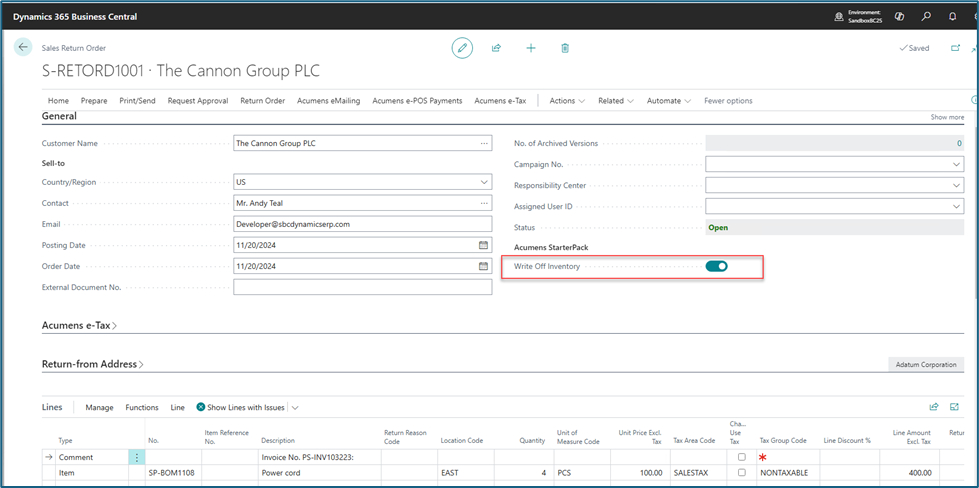
Task: Click the Saved status indicator
Action: click(914, 48)
